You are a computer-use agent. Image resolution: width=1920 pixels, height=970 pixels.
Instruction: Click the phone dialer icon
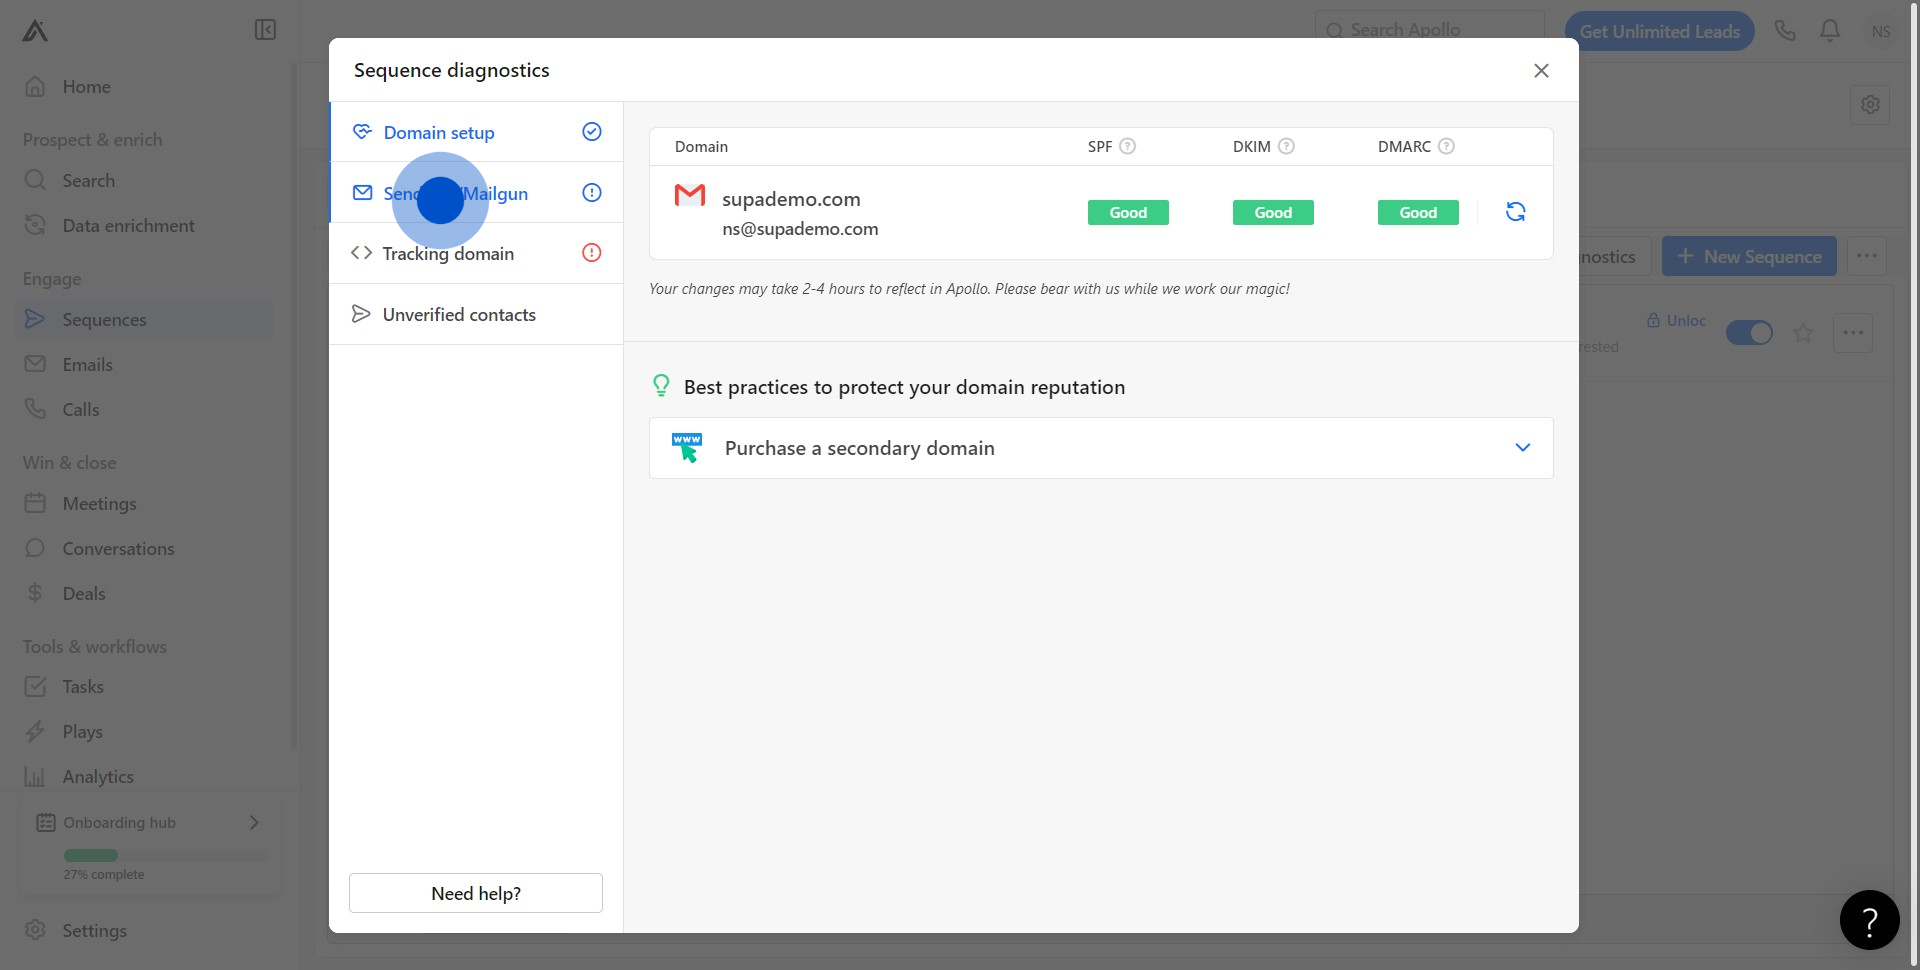tap(1784, 31)
